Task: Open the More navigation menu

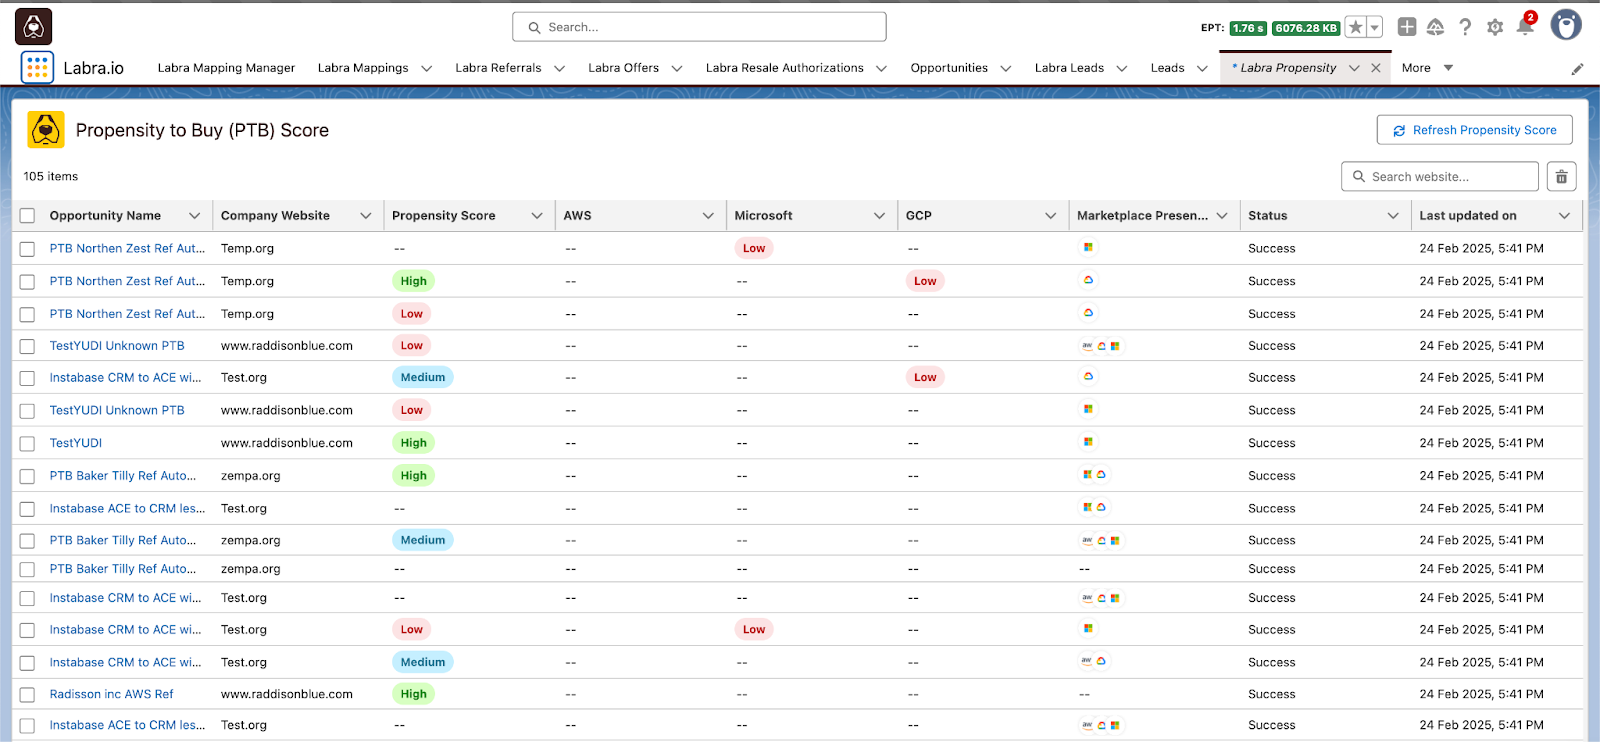Action: [x=1427, y=68]
